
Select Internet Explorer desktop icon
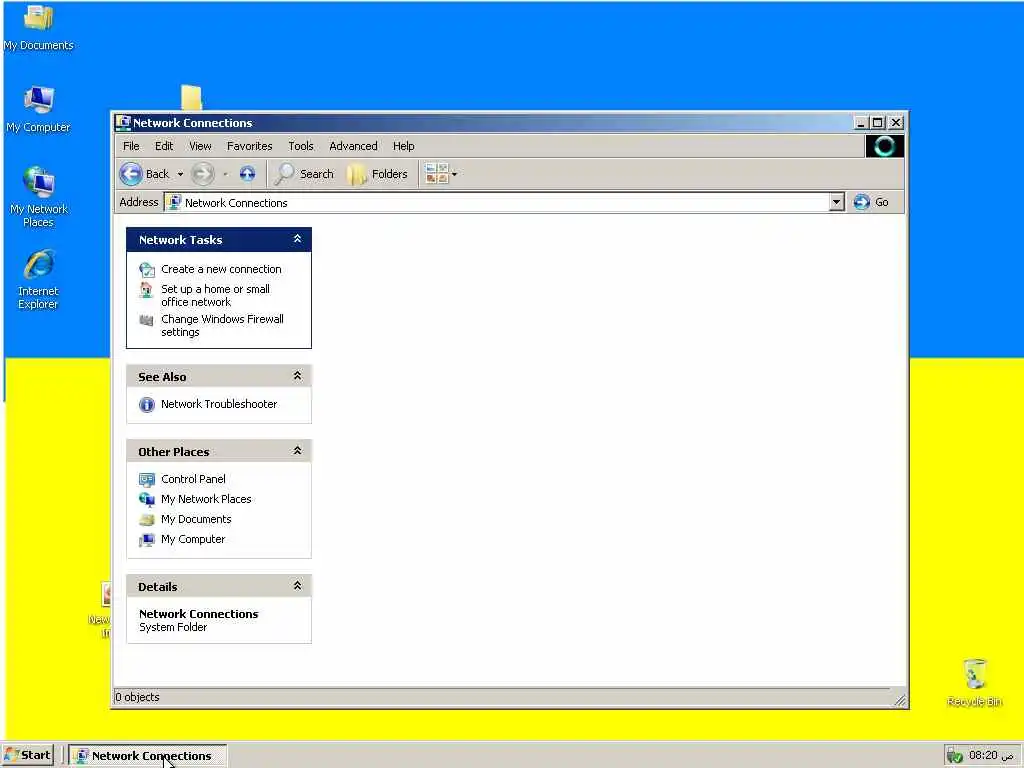click(39, 280)
